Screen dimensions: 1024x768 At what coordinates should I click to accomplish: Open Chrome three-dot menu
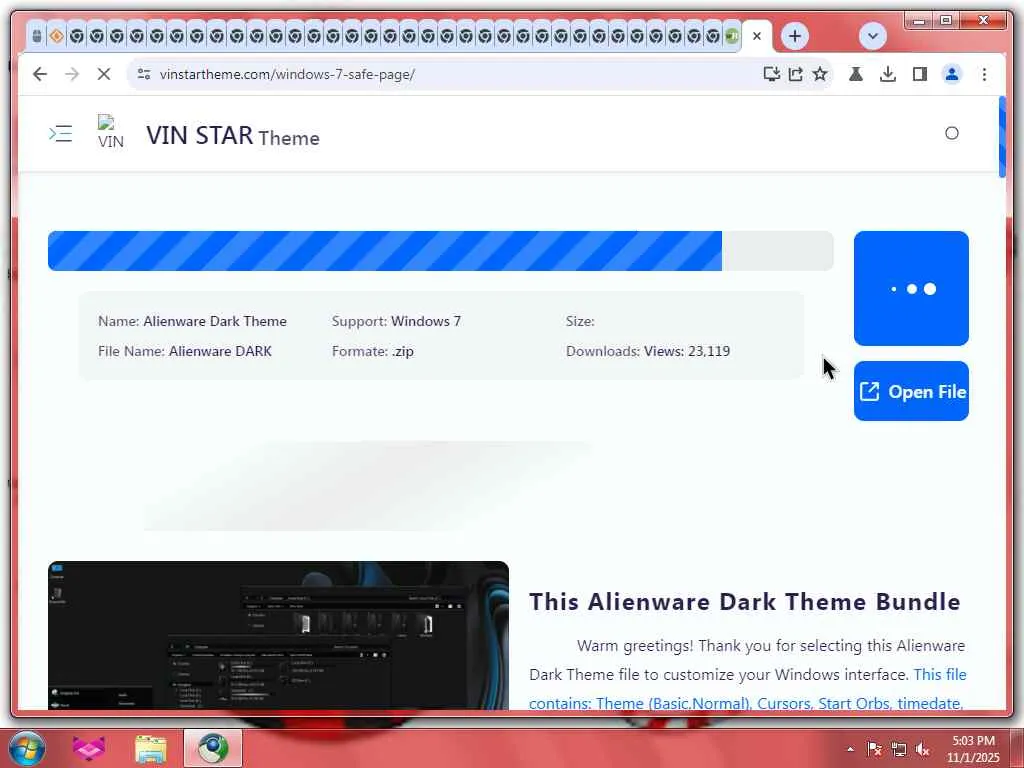(984, 74)
